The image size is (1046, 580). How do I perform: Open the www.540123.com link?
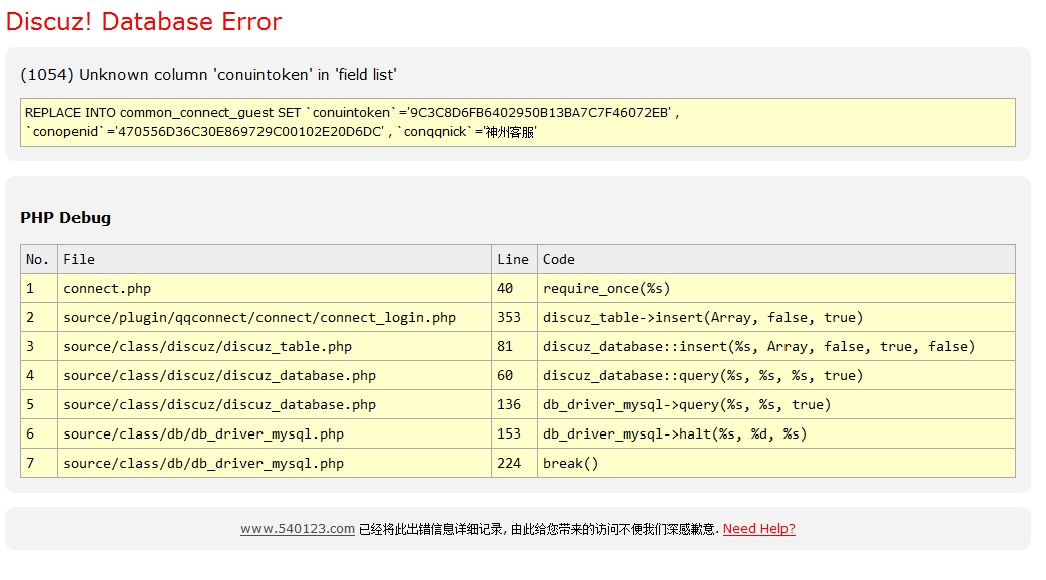(x=297, y=529)
